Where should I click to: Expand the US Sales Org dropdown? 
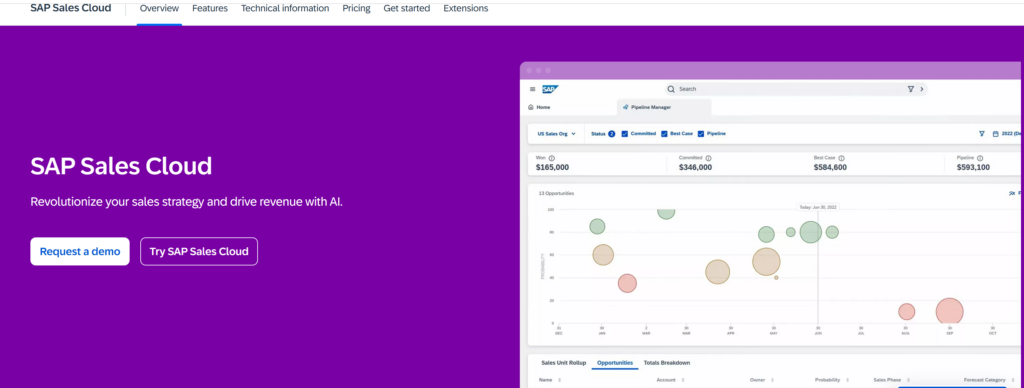coord(556,133)
